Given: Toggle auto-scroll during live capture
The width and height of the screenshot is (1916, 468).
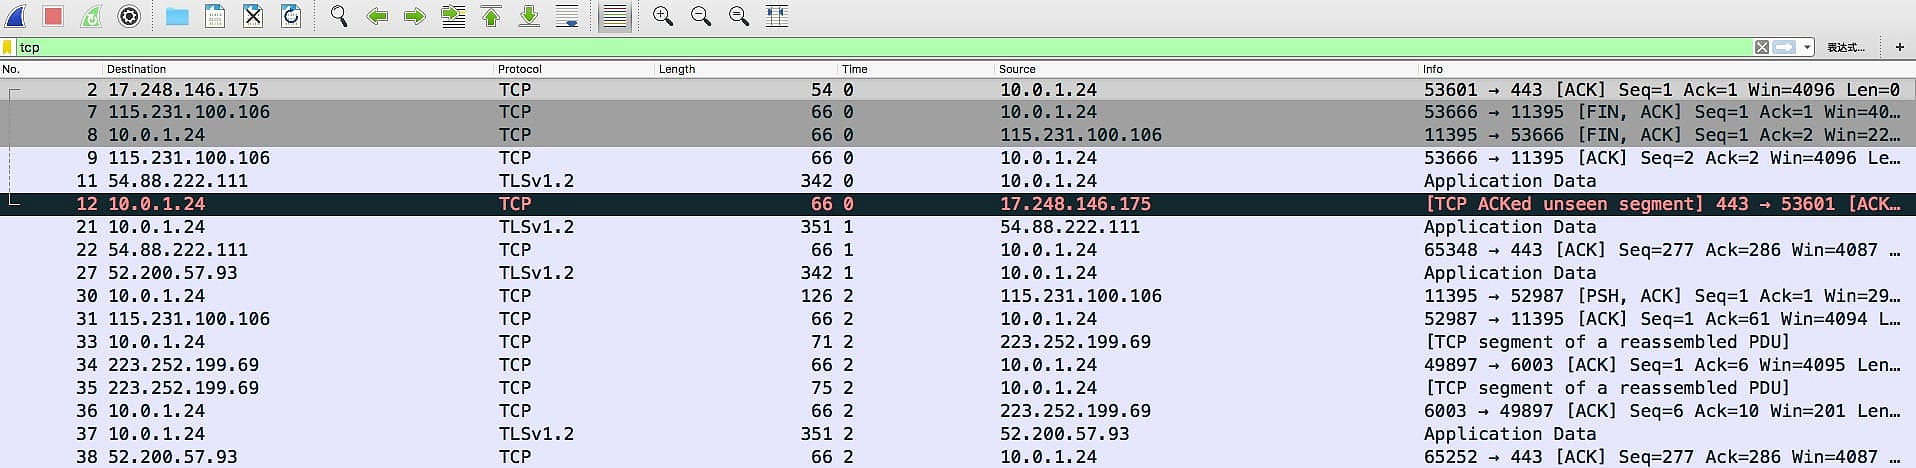Looking at the screenshot, I should tap(567, 16).
